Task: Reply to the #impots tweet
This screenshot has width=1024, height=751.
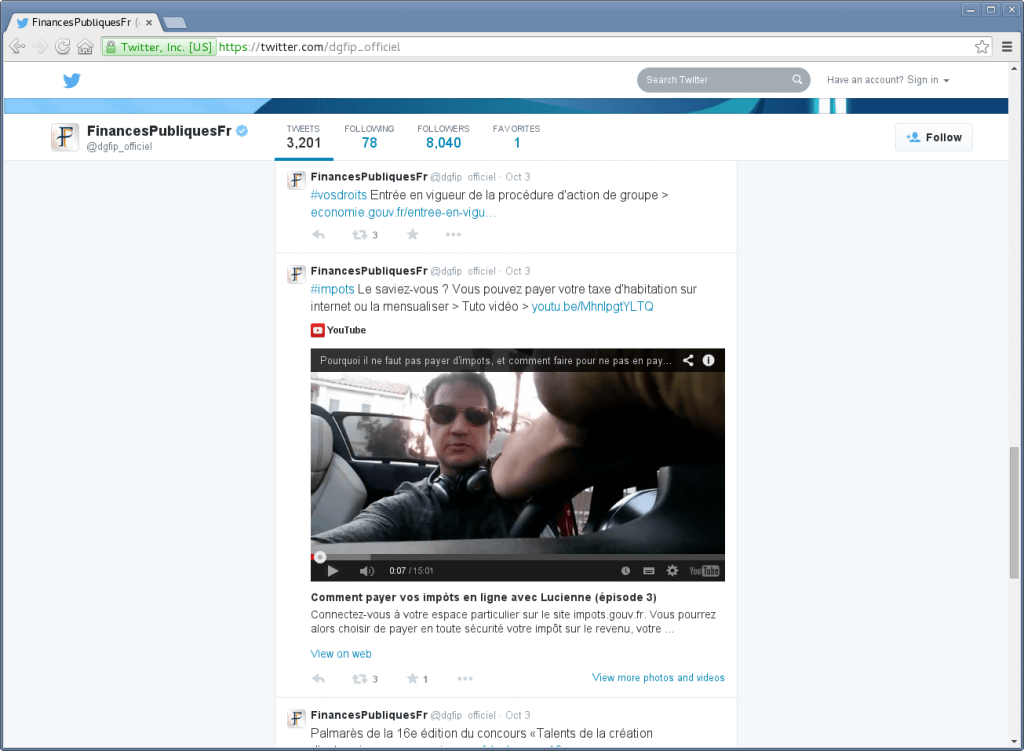Action: tap(319, 679)
